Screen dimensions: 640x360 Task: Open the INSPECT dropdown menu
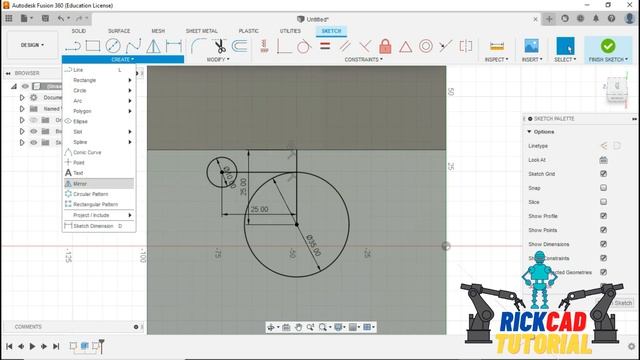click(x=497, y=60)
